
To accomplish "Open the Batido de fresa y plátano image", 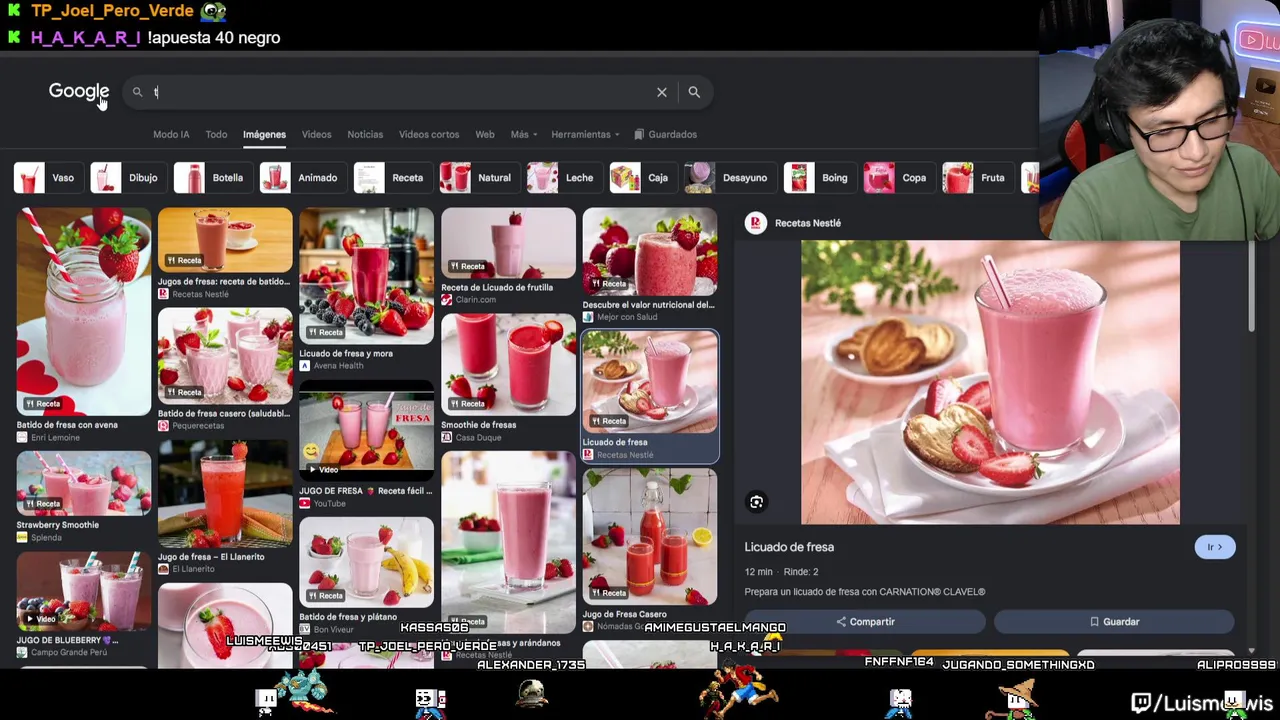I will pyautogui.click(x=366, y=562).
